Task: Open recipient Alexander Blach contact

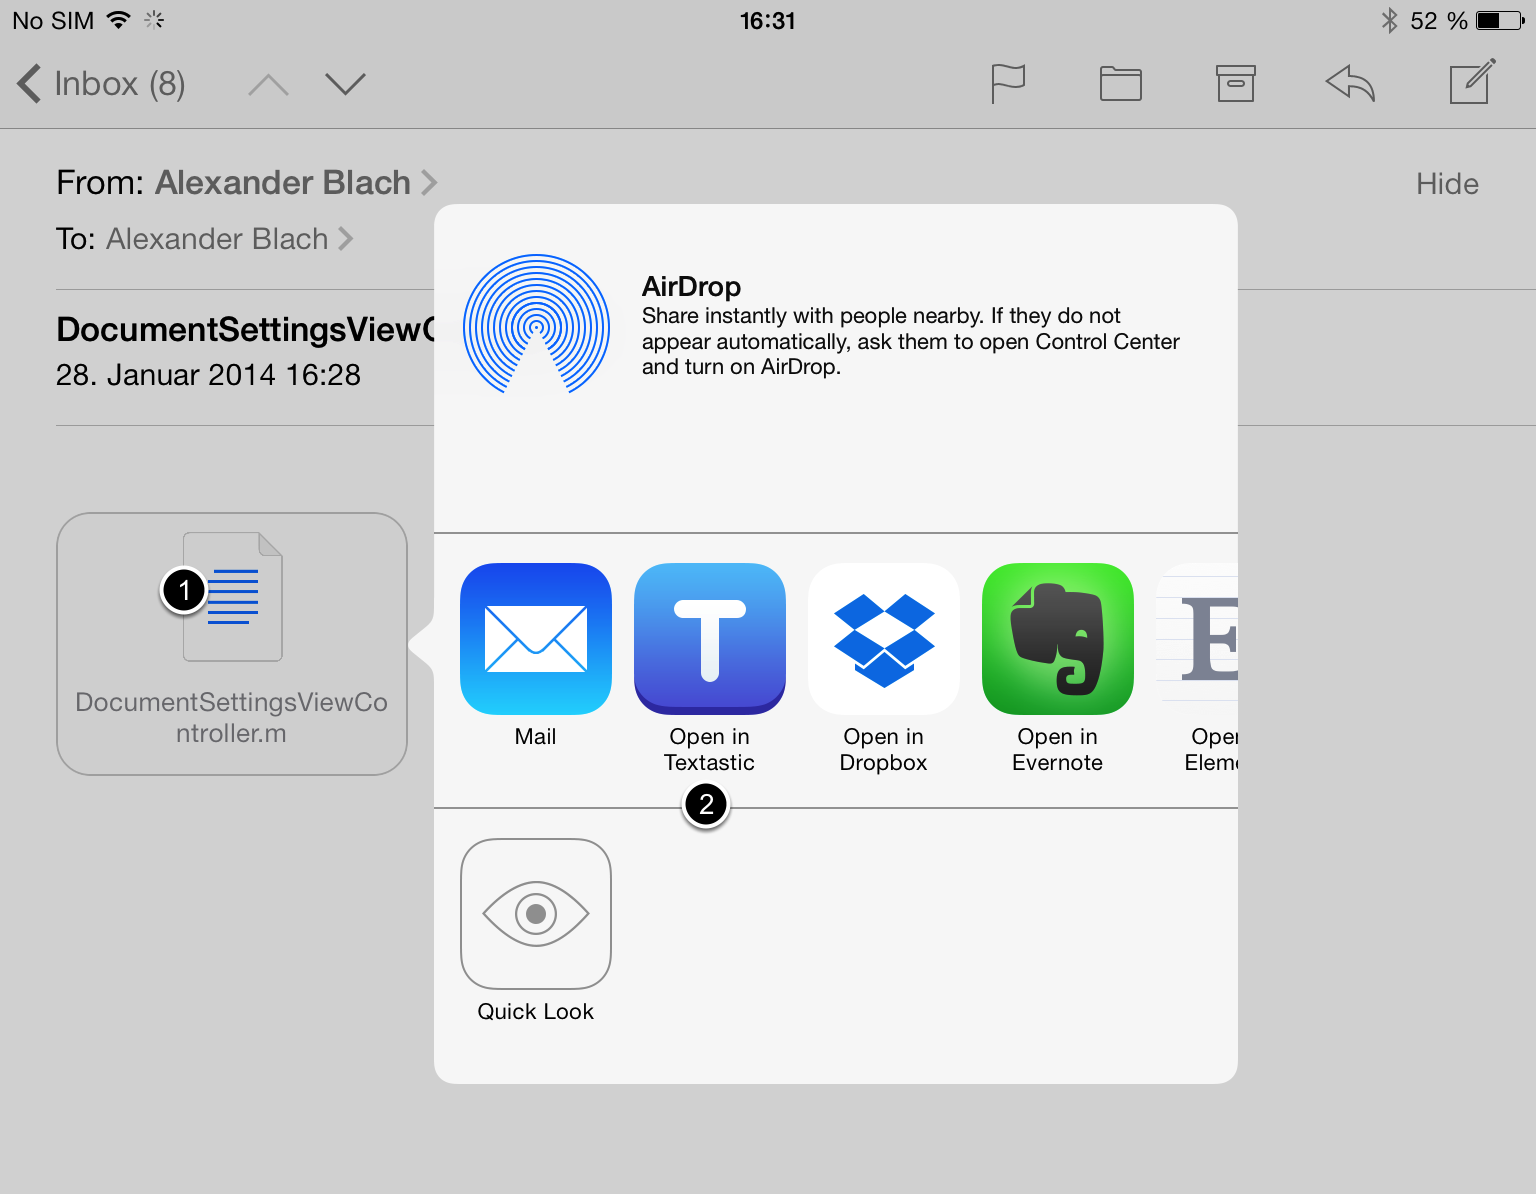Action: click(230, 239)
